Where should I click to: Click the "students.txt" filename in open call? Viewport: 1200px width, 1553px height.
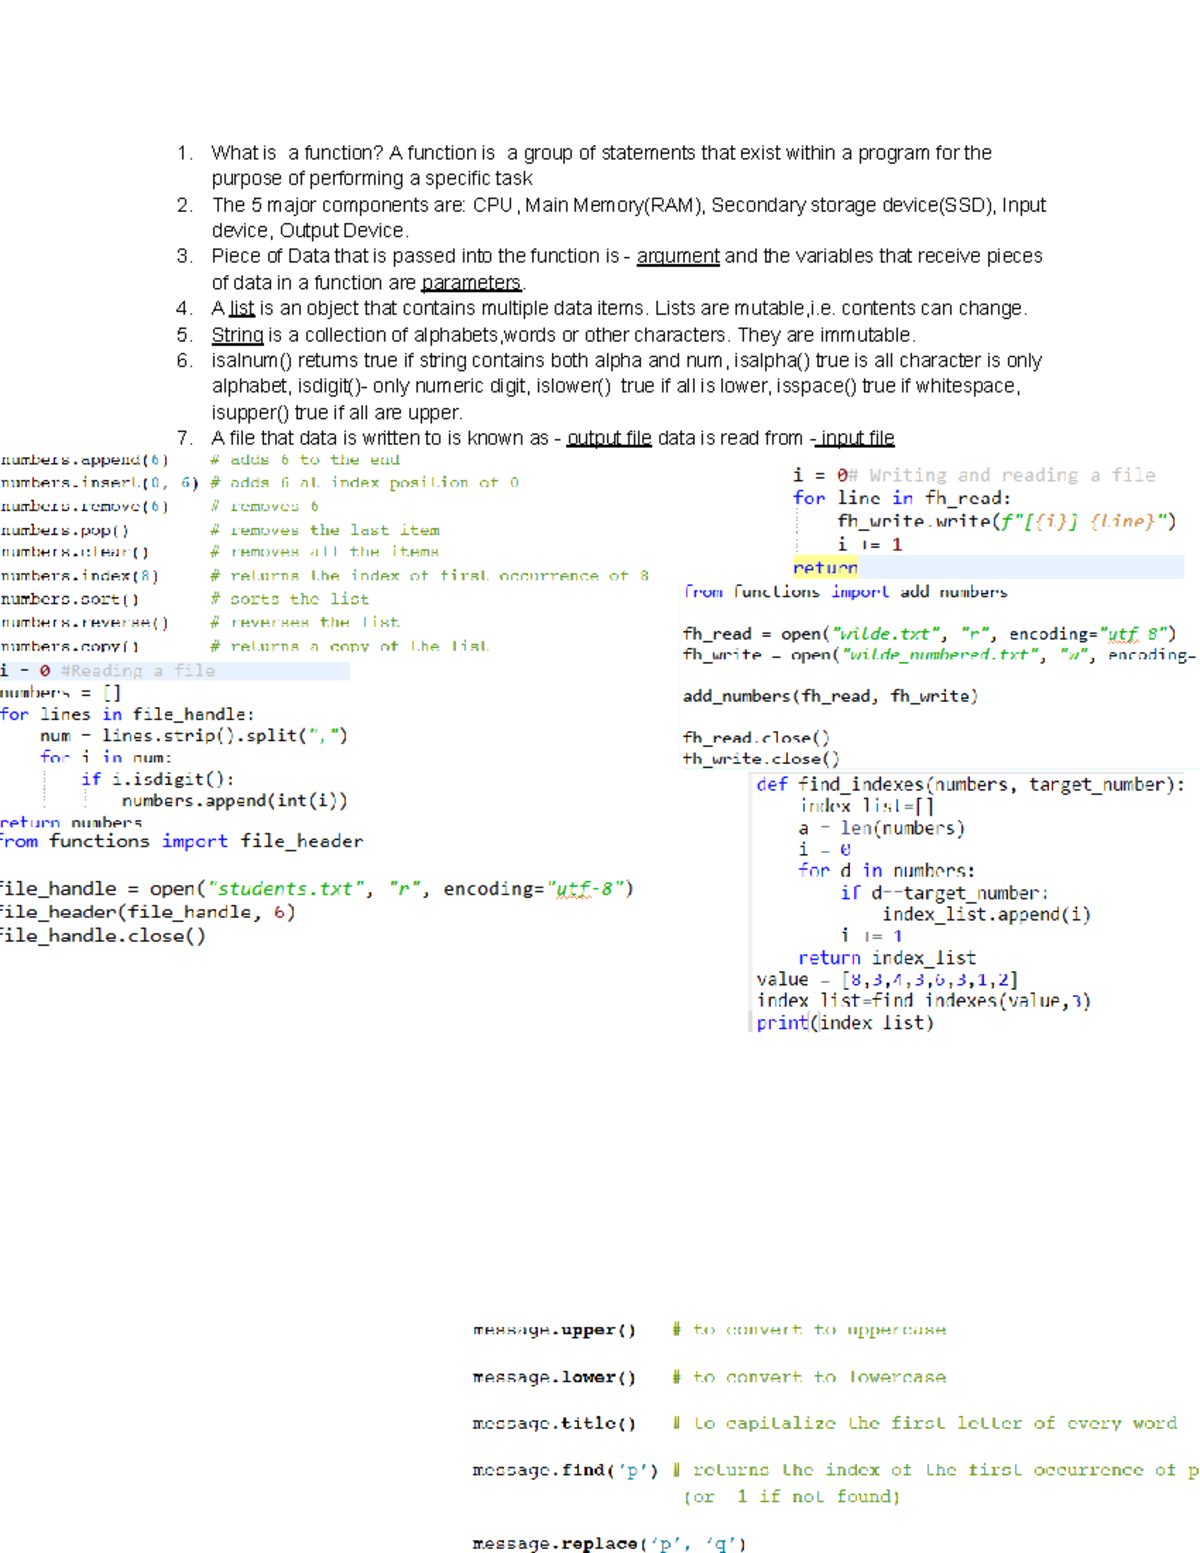tap(284, 889)
